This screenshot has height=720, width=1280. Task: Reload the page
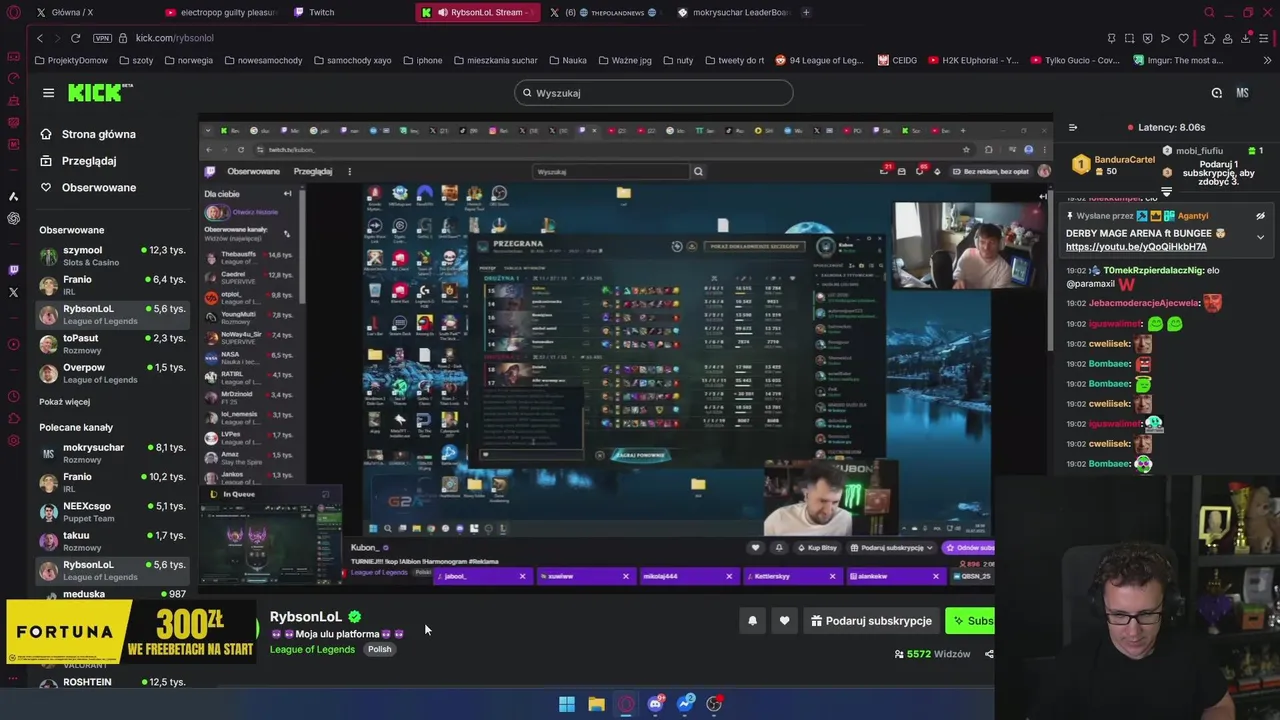pyautogui.click(x=75, y=38)
